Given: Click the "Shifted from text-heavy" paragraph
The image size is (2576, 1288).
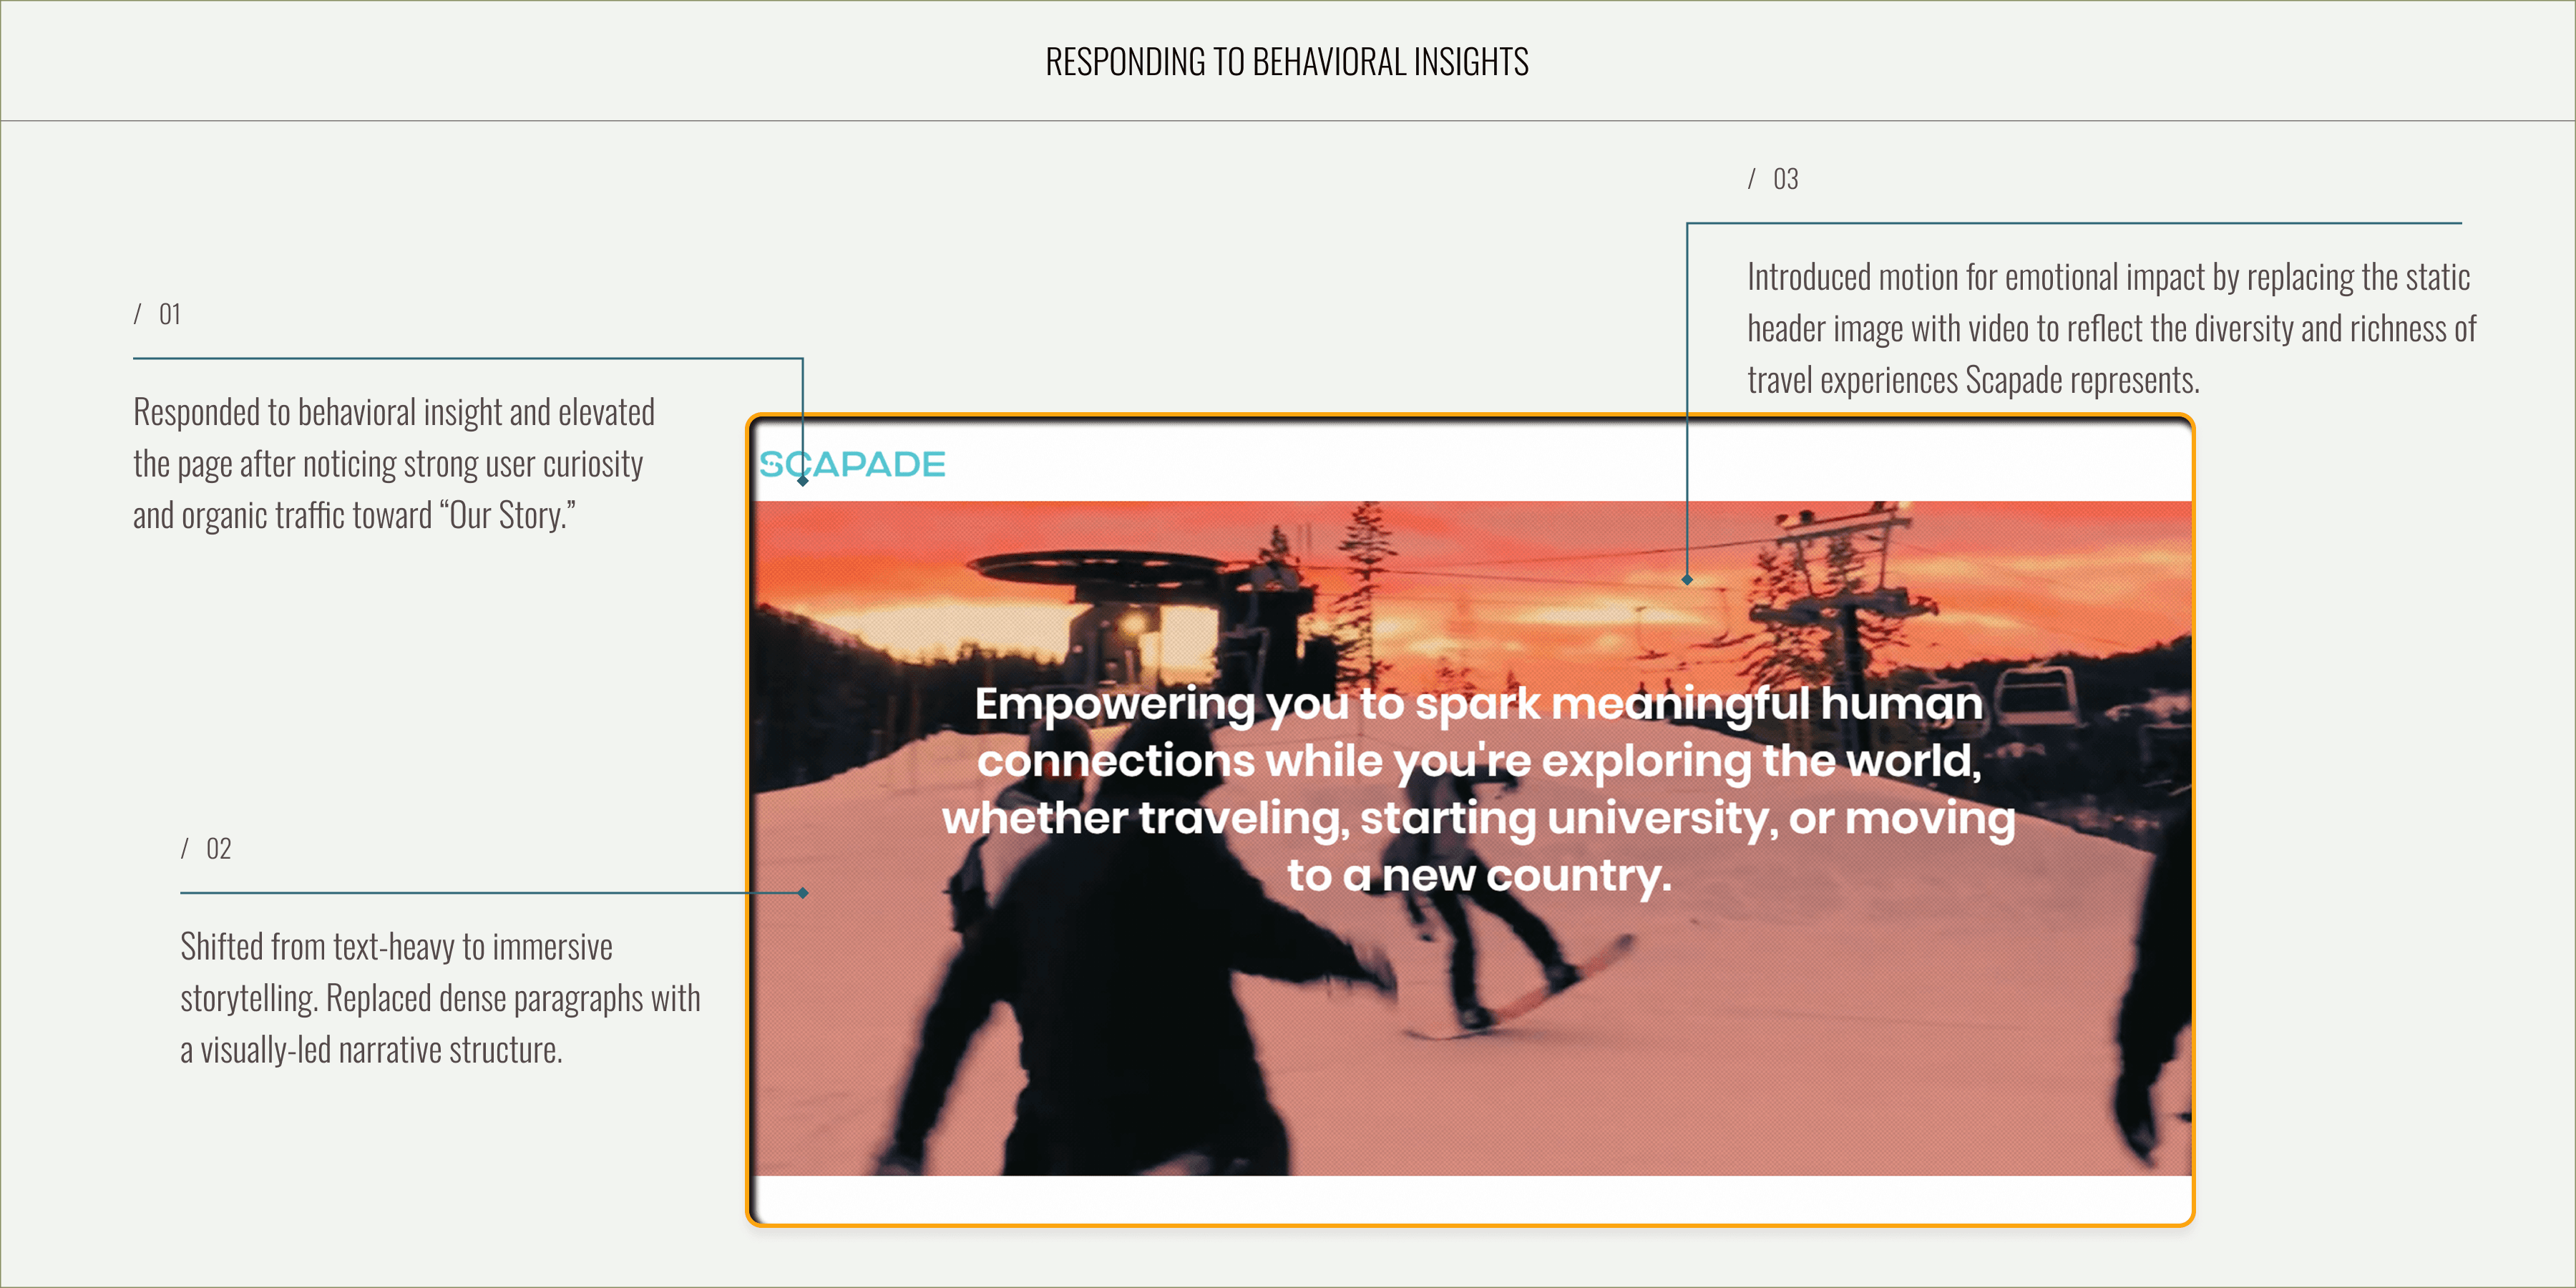Looking at the screenshot, I should (440, 998).
